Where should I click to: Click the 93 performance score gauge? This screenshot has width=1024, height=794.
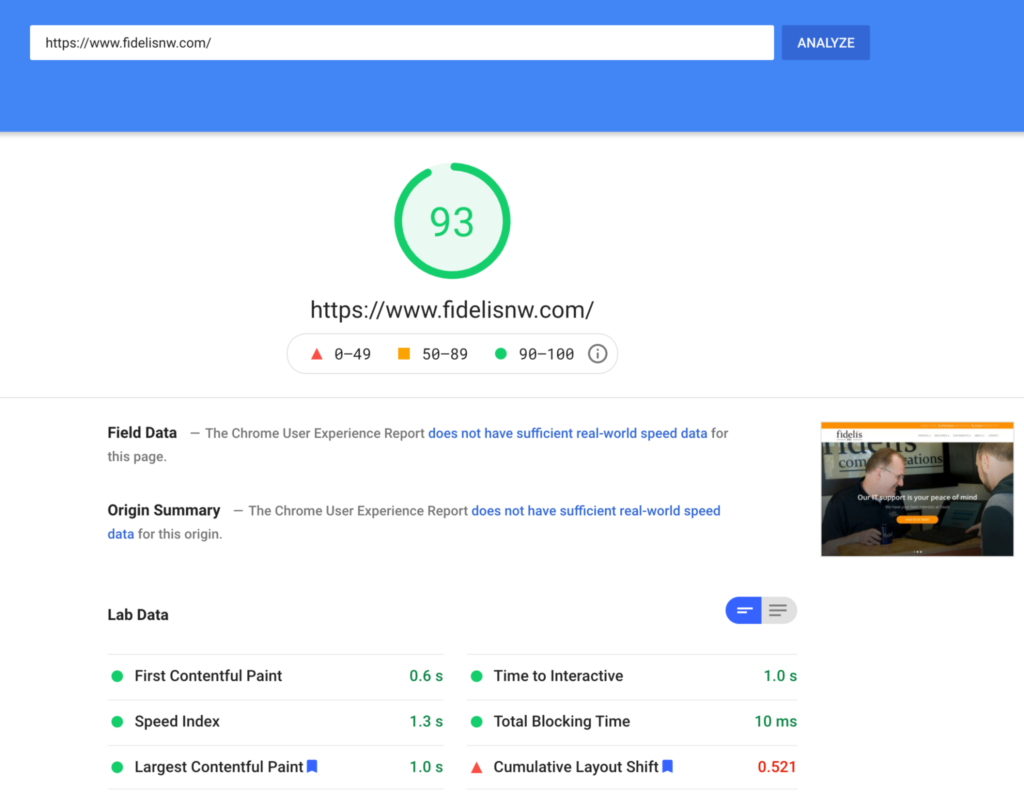tap(452, 221)
